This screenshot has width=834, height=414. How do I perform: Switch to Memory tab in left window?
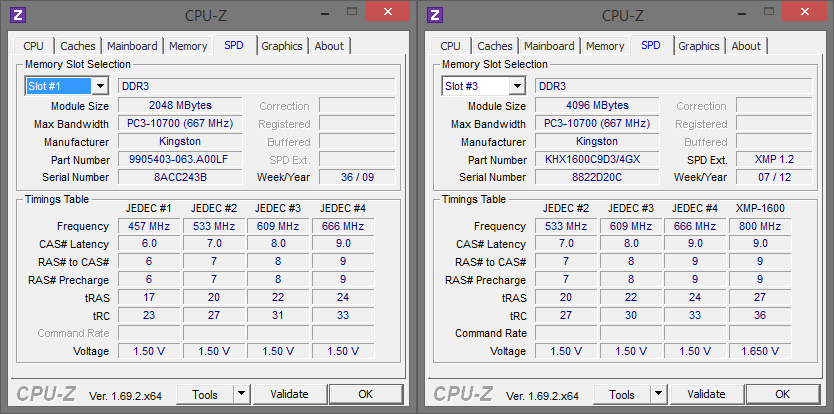click(188, 46)
